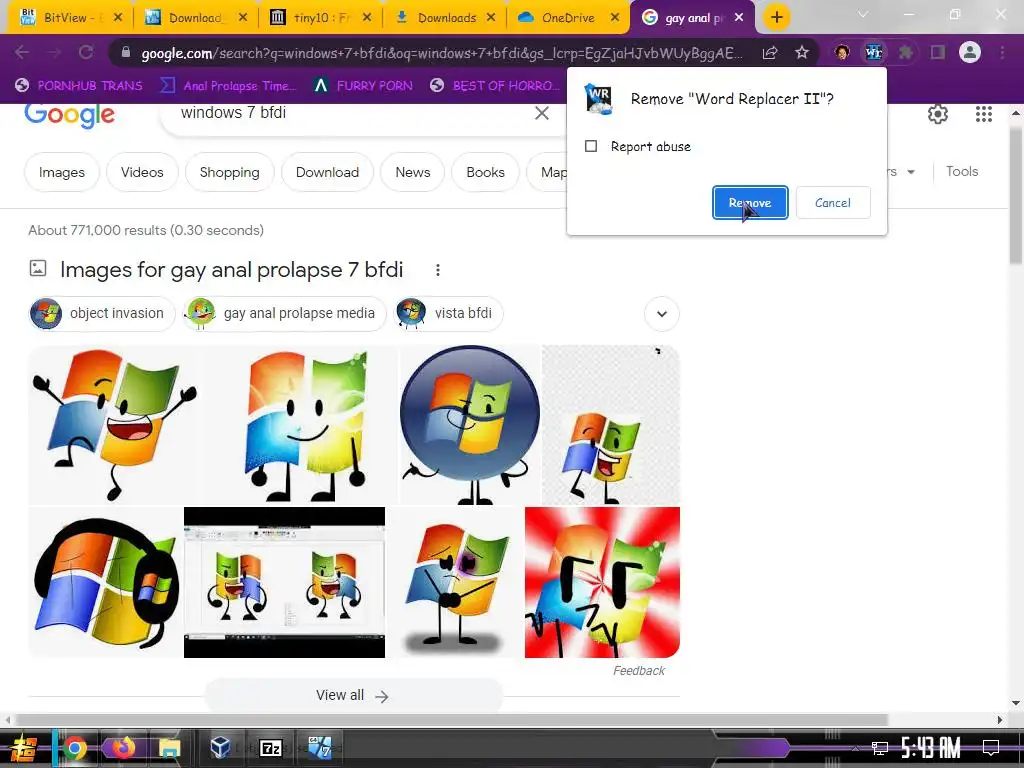The image size is (1024, 768).
Task: Close the OneDrive tab
Action: point(615,18)
